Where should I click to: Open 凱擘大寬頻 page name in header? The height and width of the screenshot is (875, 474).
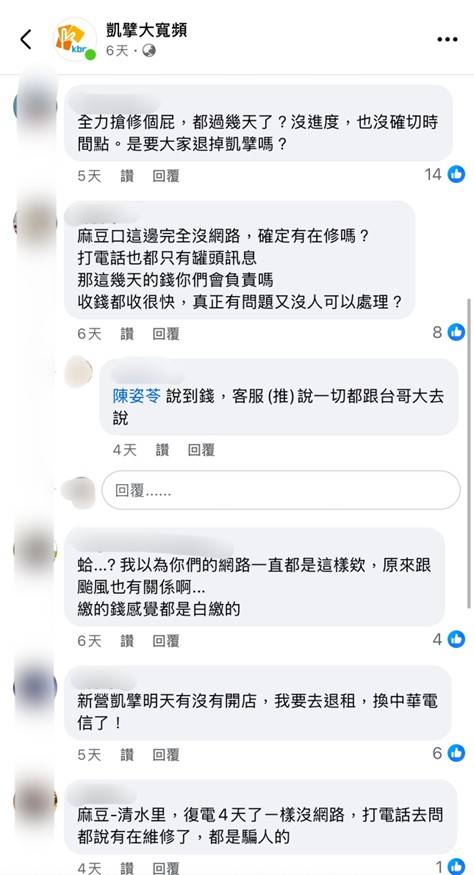coord(146,30)
